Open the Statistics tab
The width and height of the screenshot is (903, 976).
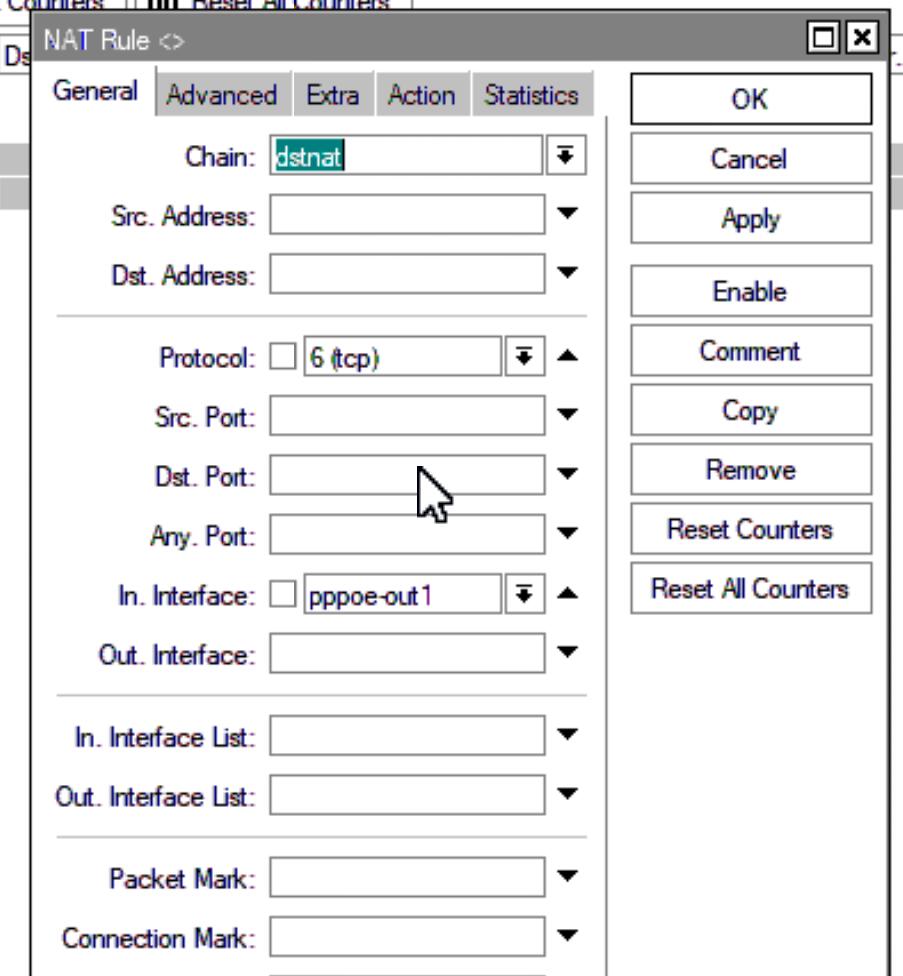click(531, 95)
